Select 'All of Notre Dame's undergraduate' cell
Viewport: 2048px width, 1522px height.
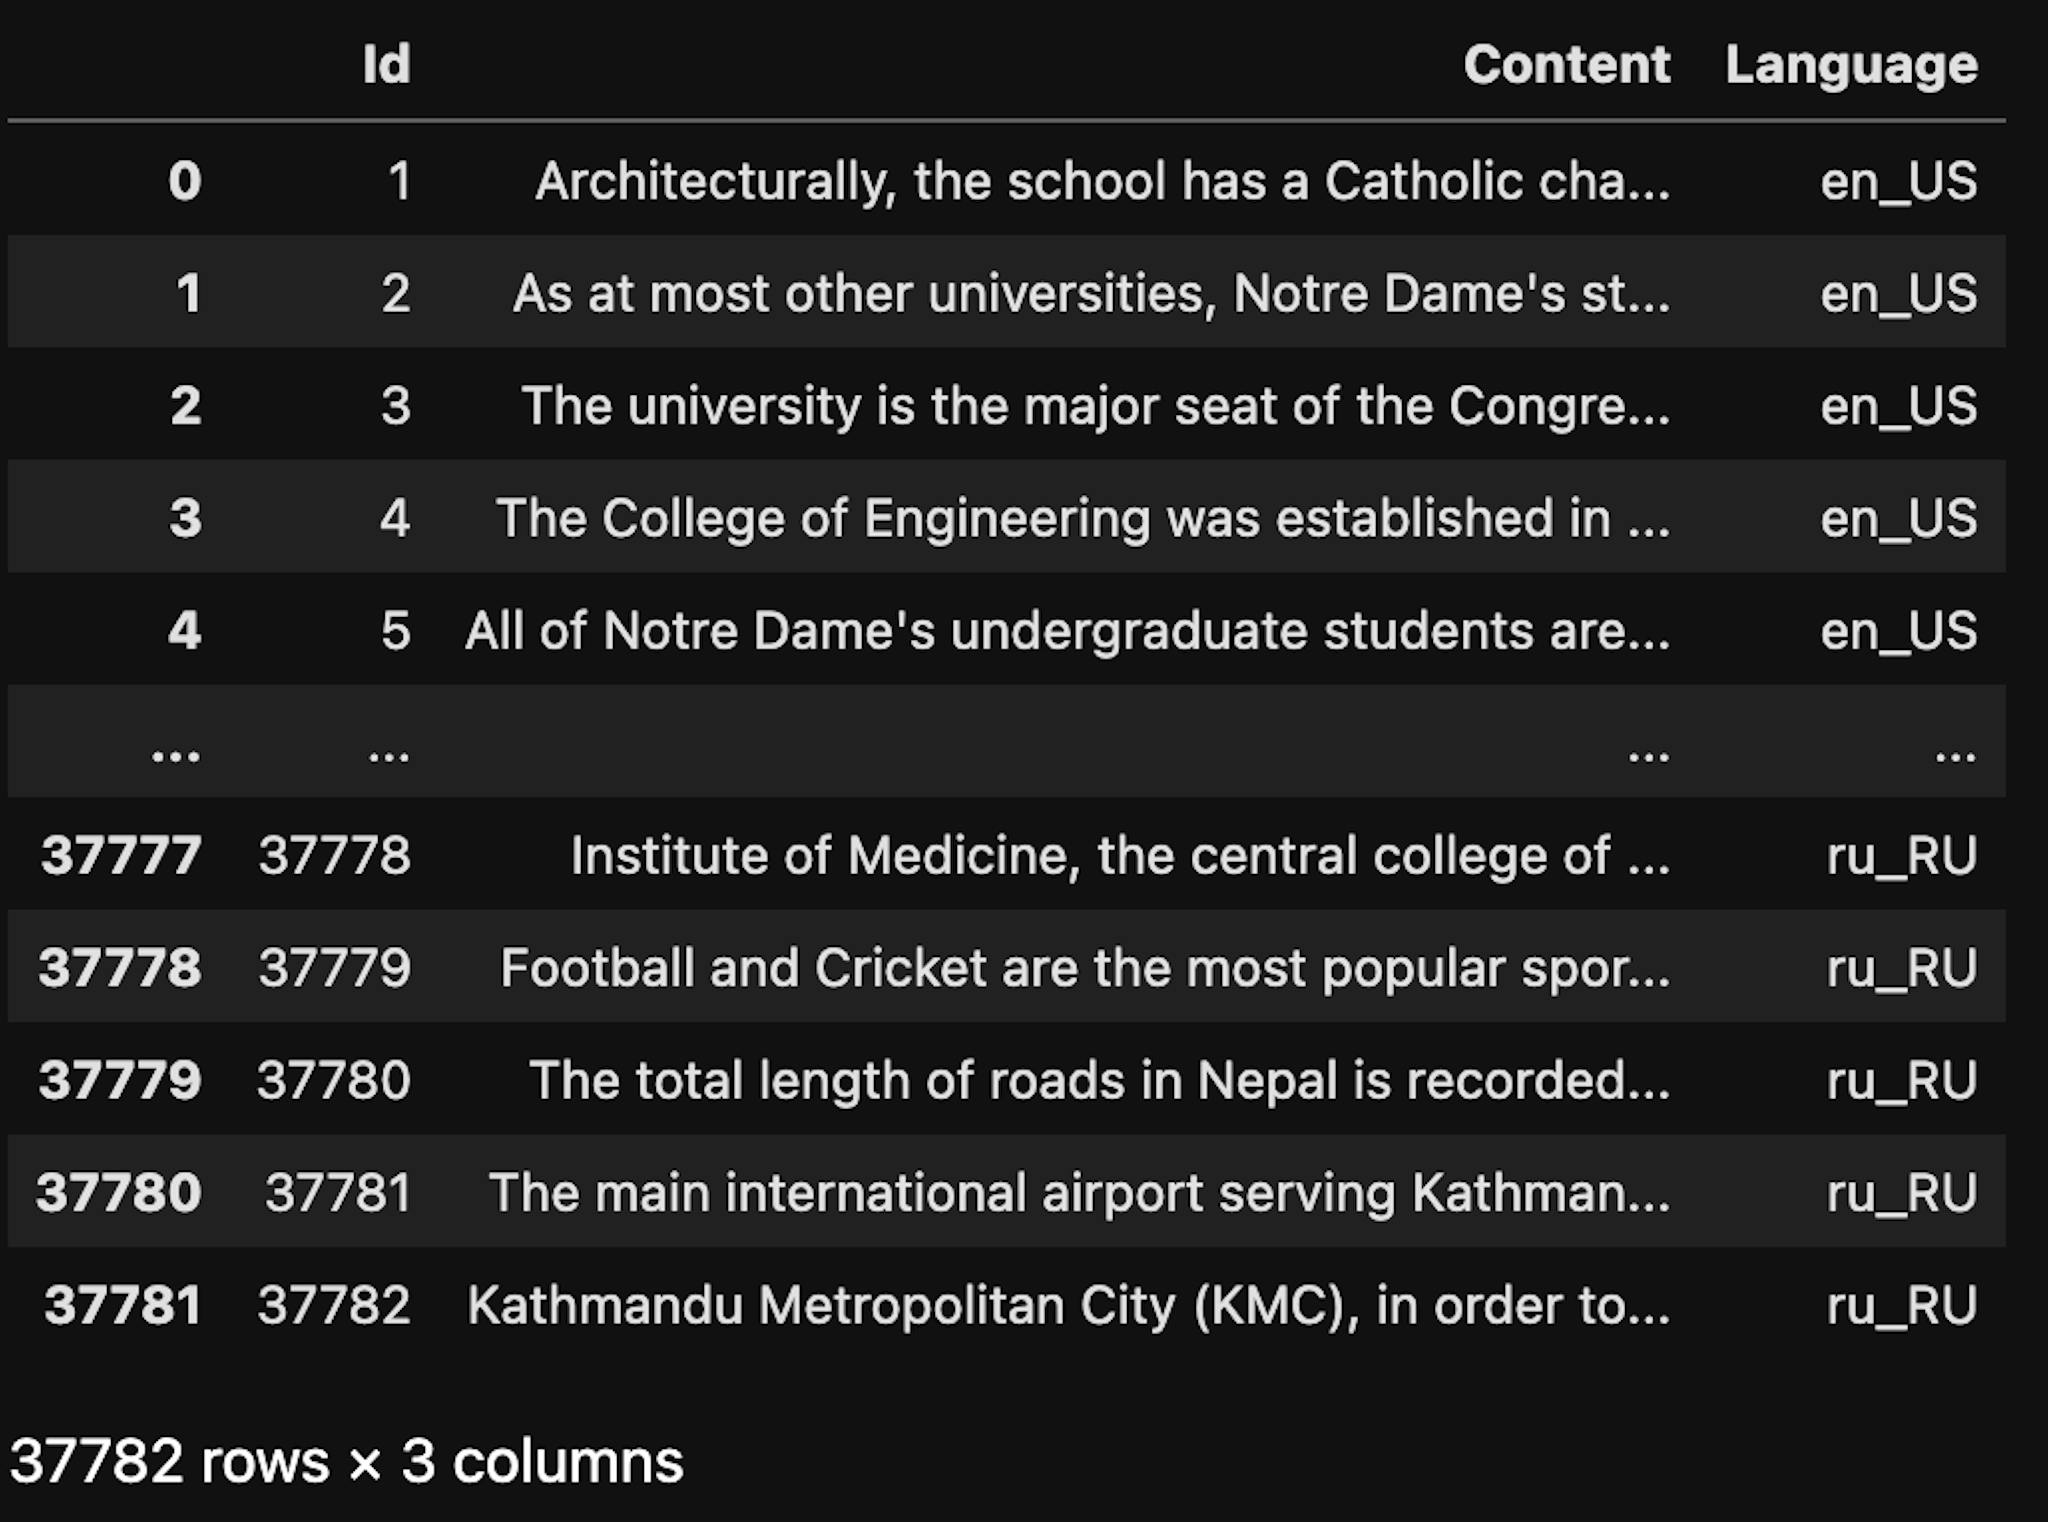[x=1067, y=631]
